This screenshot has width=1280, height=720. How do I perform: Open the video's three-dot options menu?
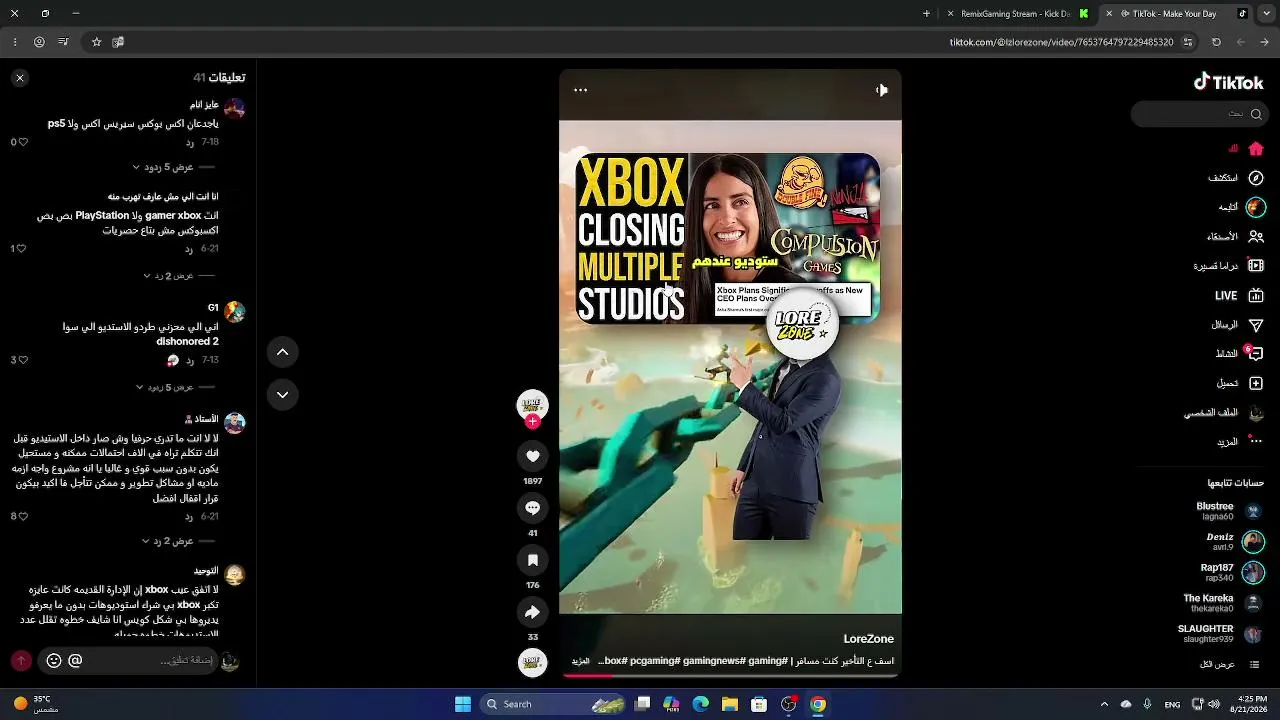[580, 90]
